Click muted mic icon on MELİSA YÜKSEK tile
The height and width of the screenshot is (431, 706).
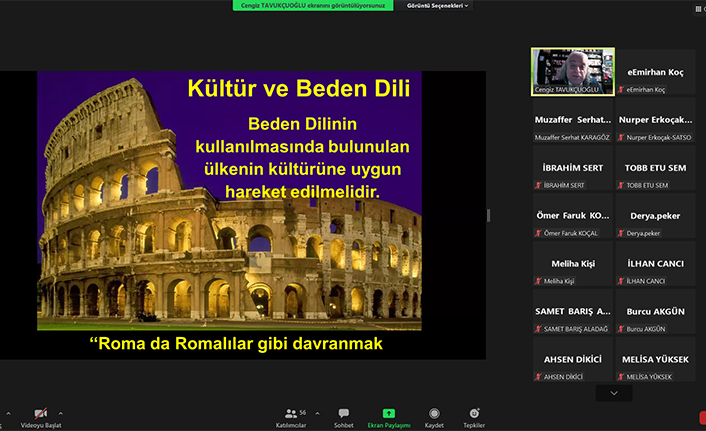(x=621, y=377)
